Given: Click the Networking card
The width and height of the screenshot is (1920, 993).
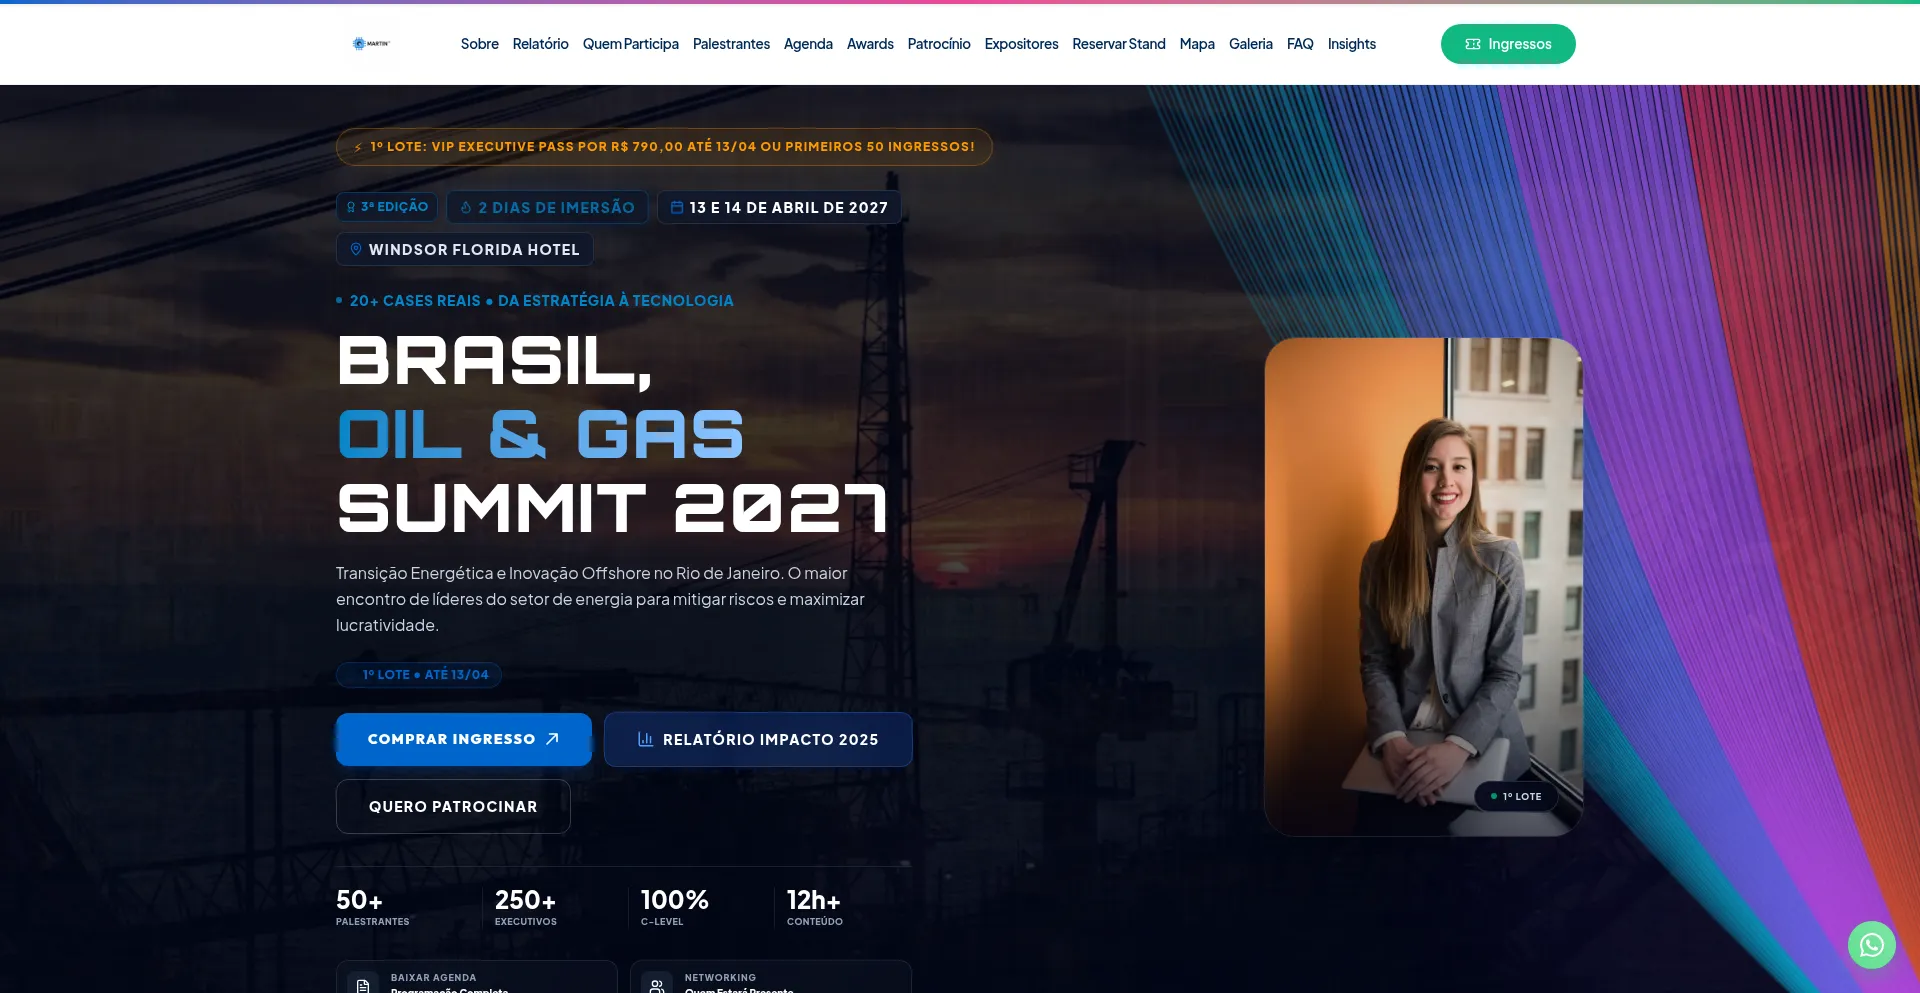Looking at the screenshot, I should tap(771, 977).
